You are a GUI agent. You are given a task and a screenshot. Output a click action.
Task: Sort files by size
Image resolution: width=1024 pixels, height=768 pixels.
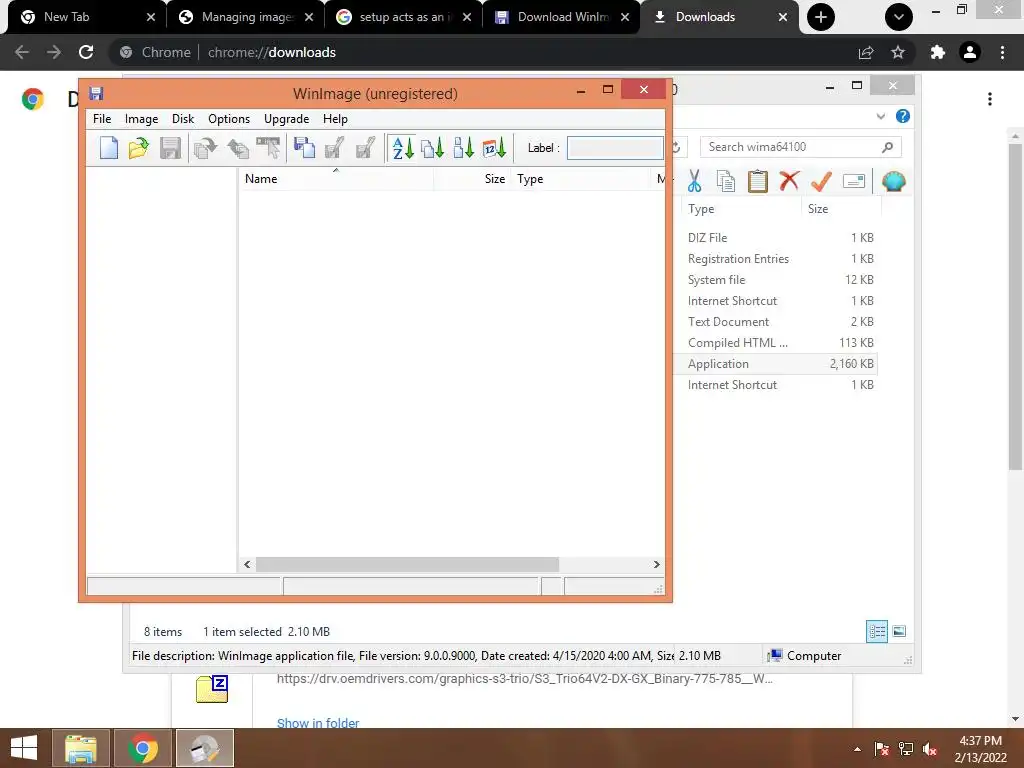point(463,148)
